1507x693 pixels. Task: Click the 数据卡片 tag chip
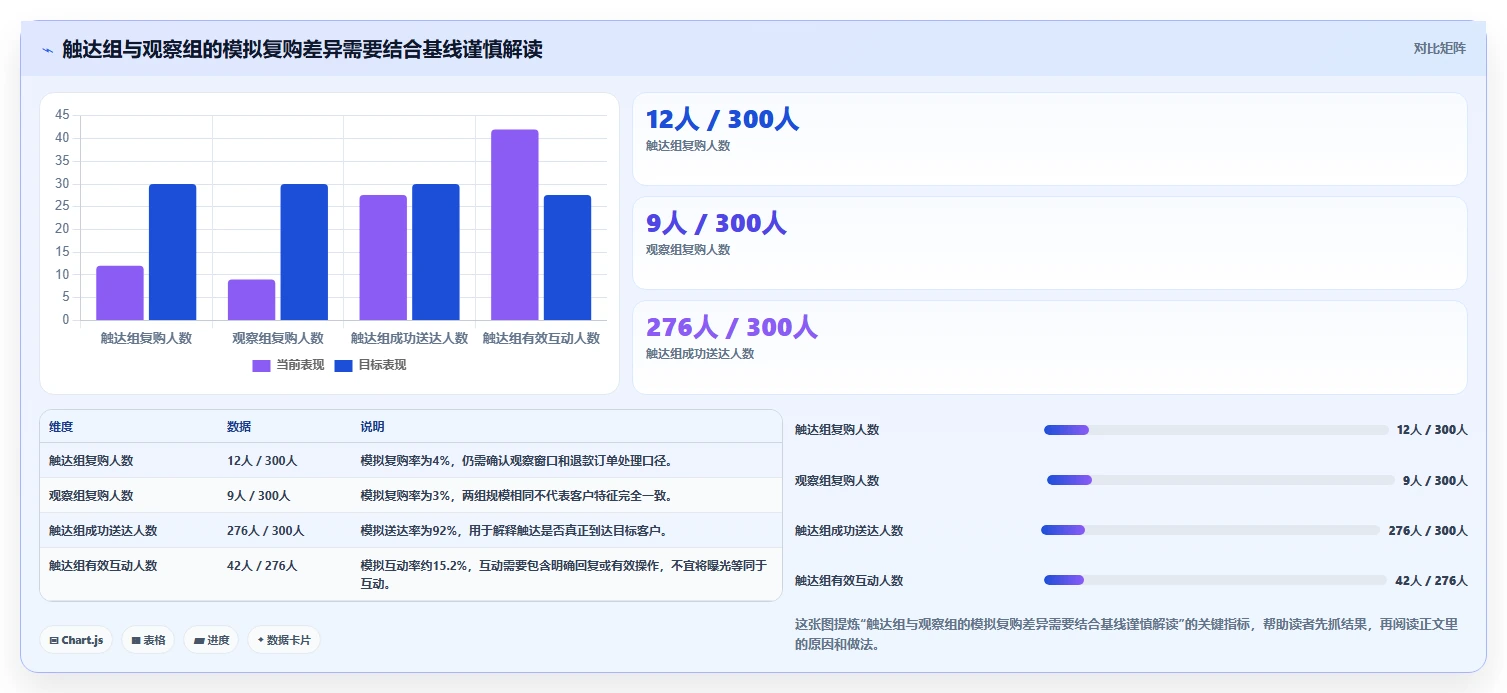coord(284,640)
